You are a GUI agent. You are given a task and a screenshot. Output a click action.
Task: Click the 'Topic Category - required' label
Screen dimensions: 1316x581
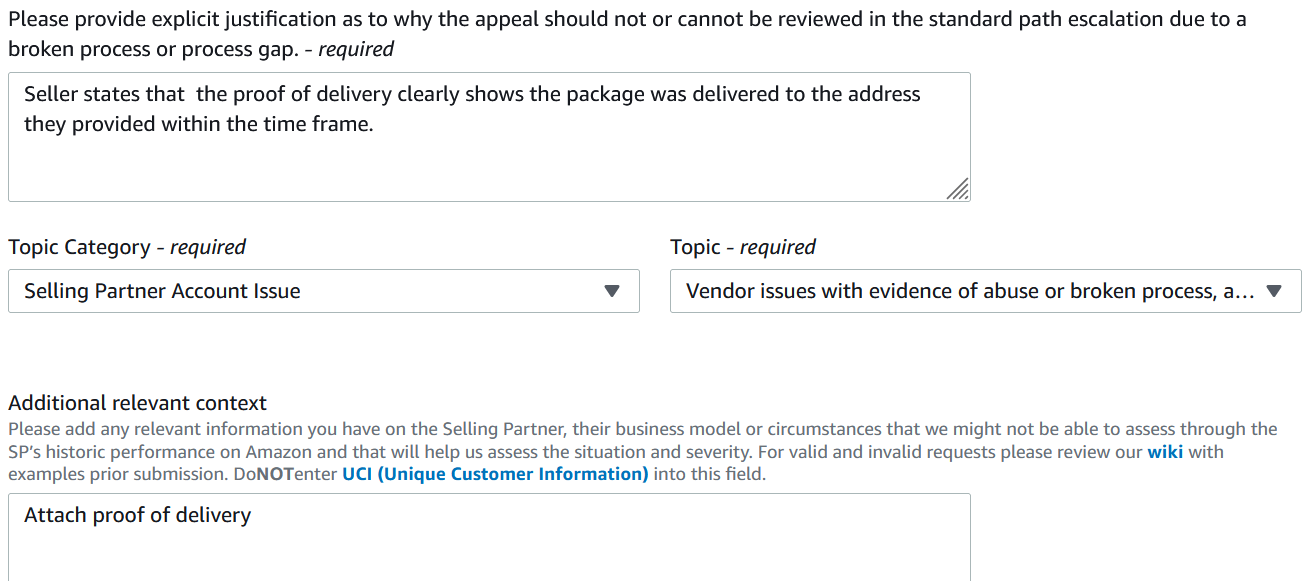(x=127, y=247)
